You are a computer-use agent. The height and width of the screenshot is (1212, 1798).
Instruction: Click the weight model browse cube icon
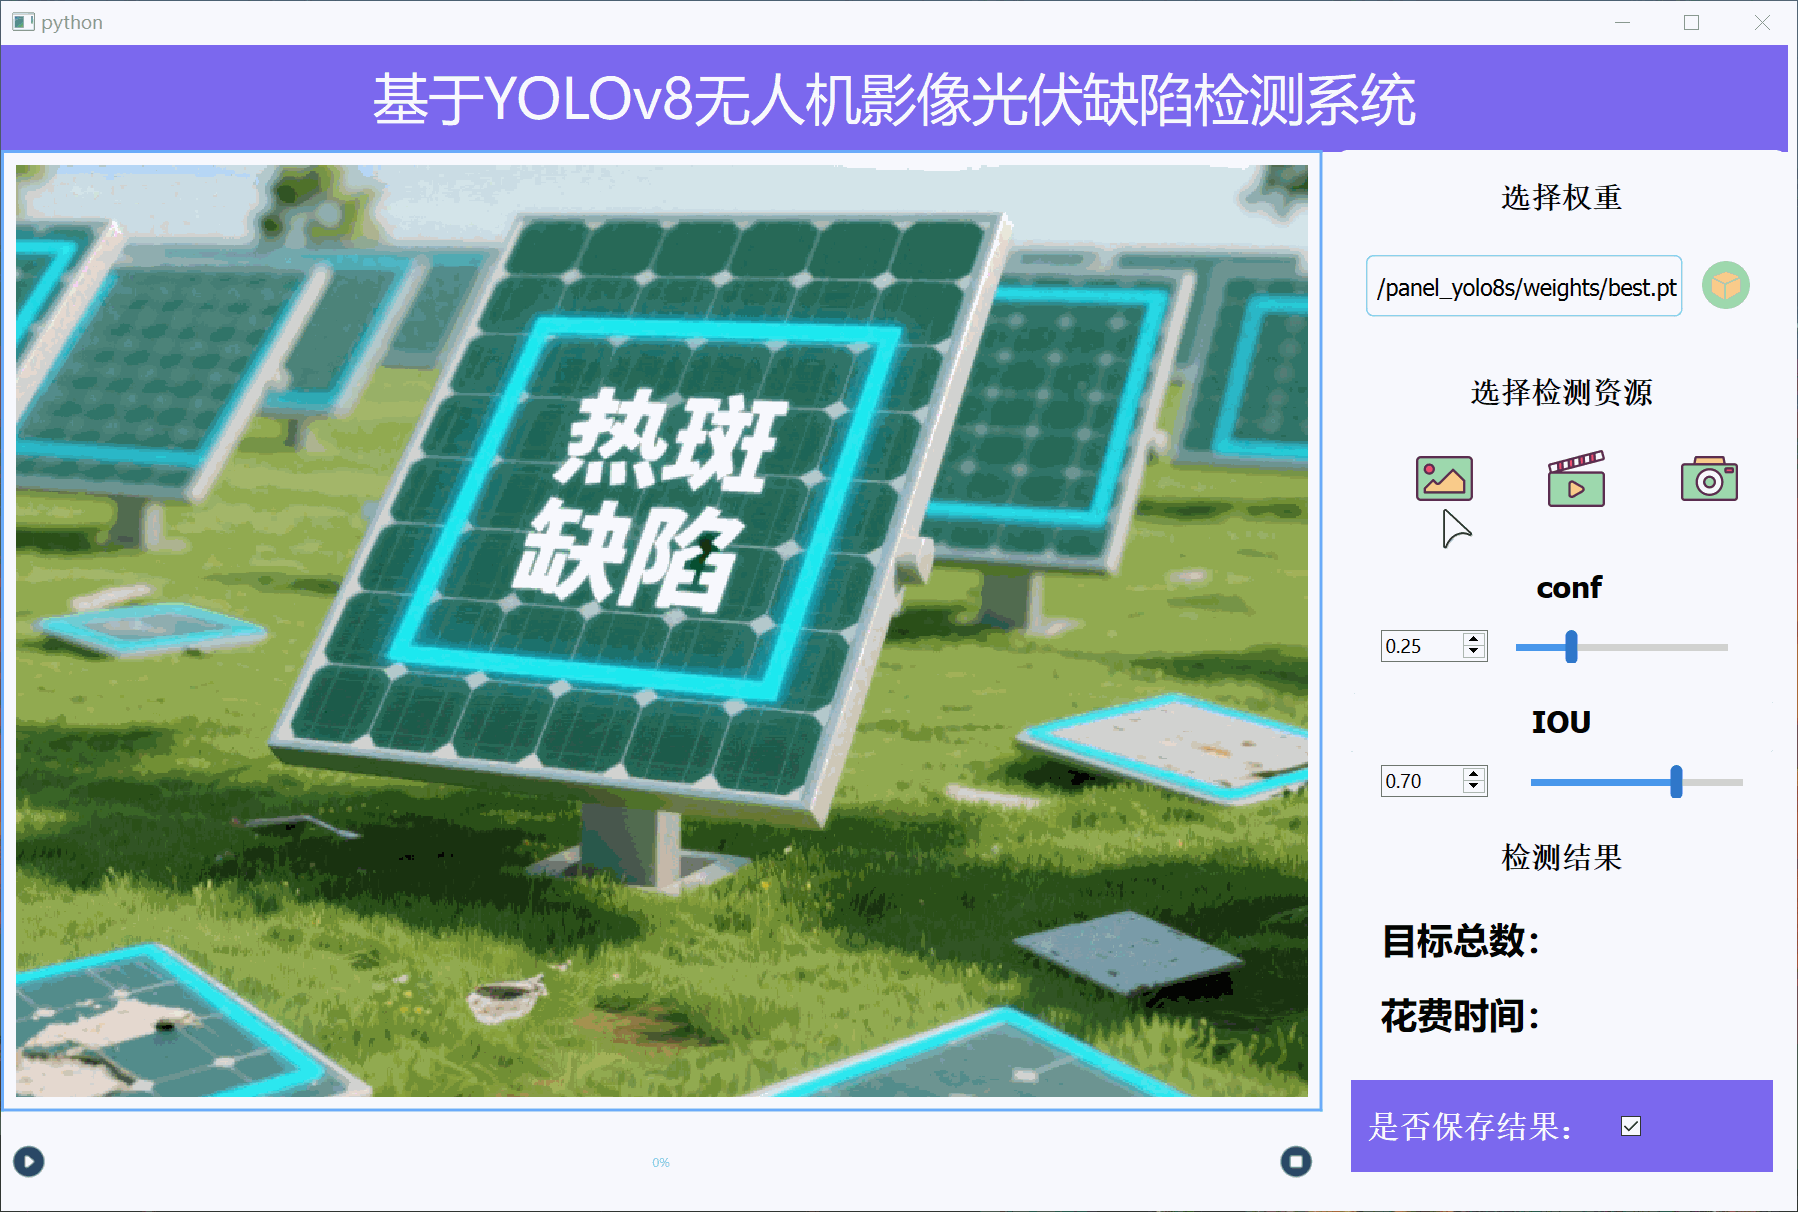pyautogui.click(x=1724, y=286)
